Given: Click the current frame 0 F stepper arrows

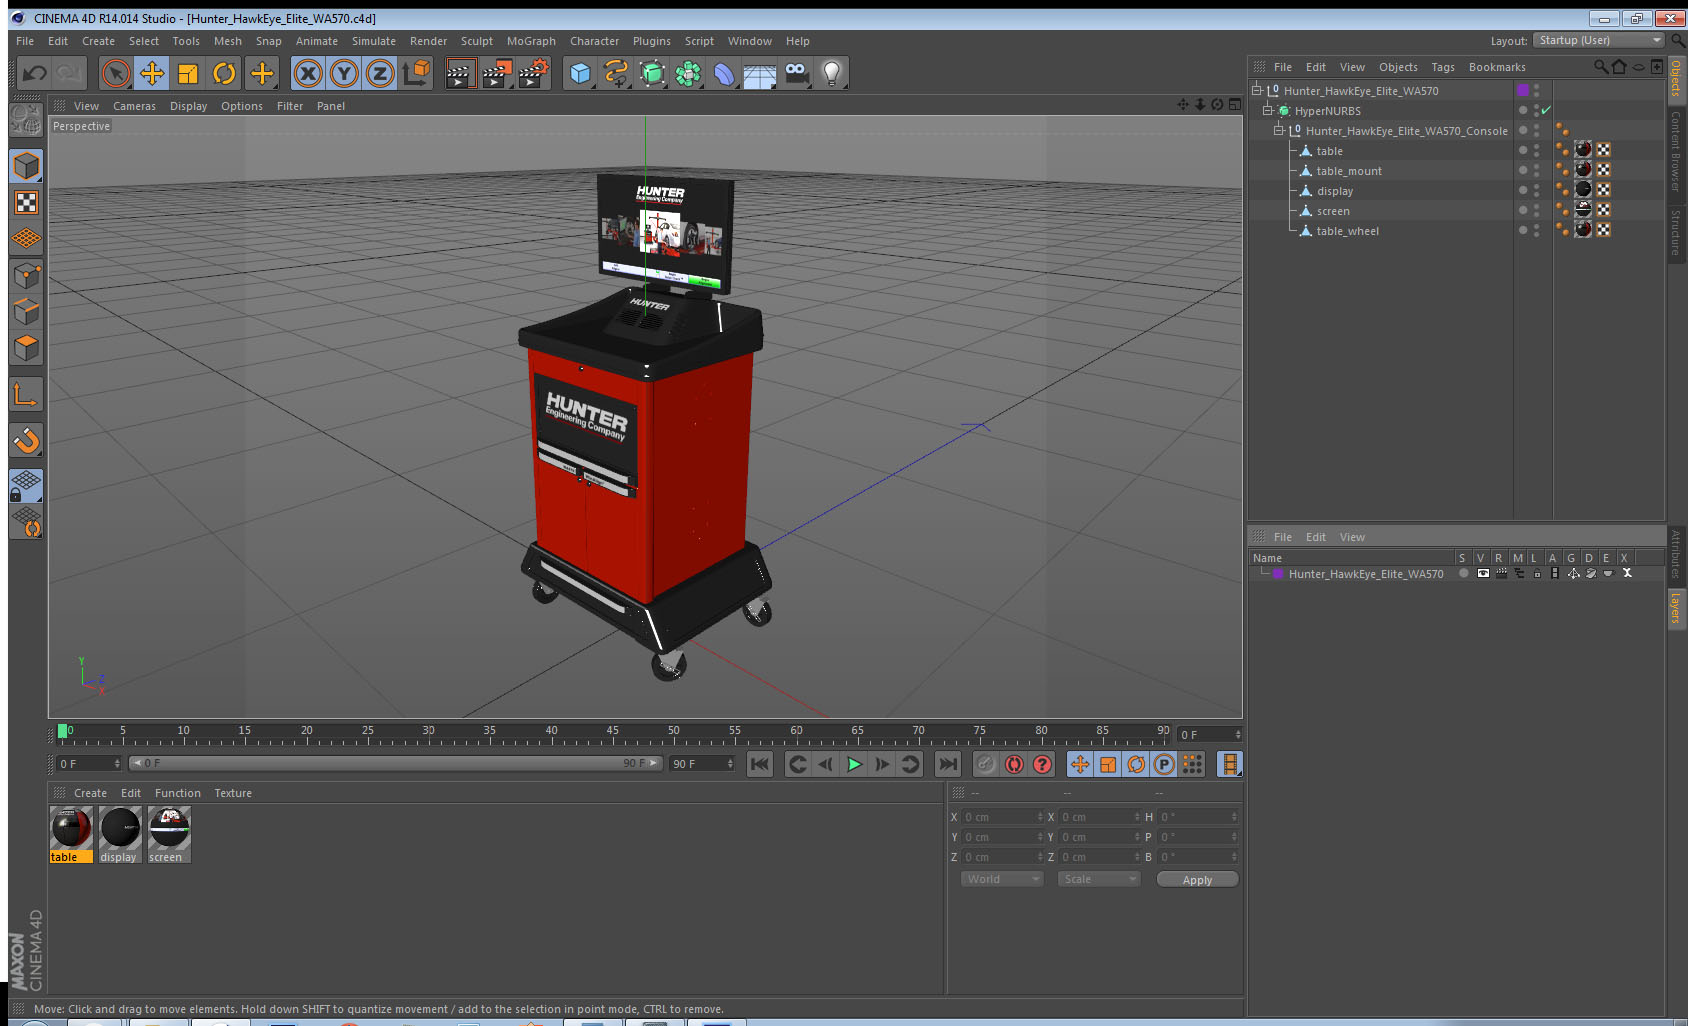Looking at the screenshot, I should 117,763.
